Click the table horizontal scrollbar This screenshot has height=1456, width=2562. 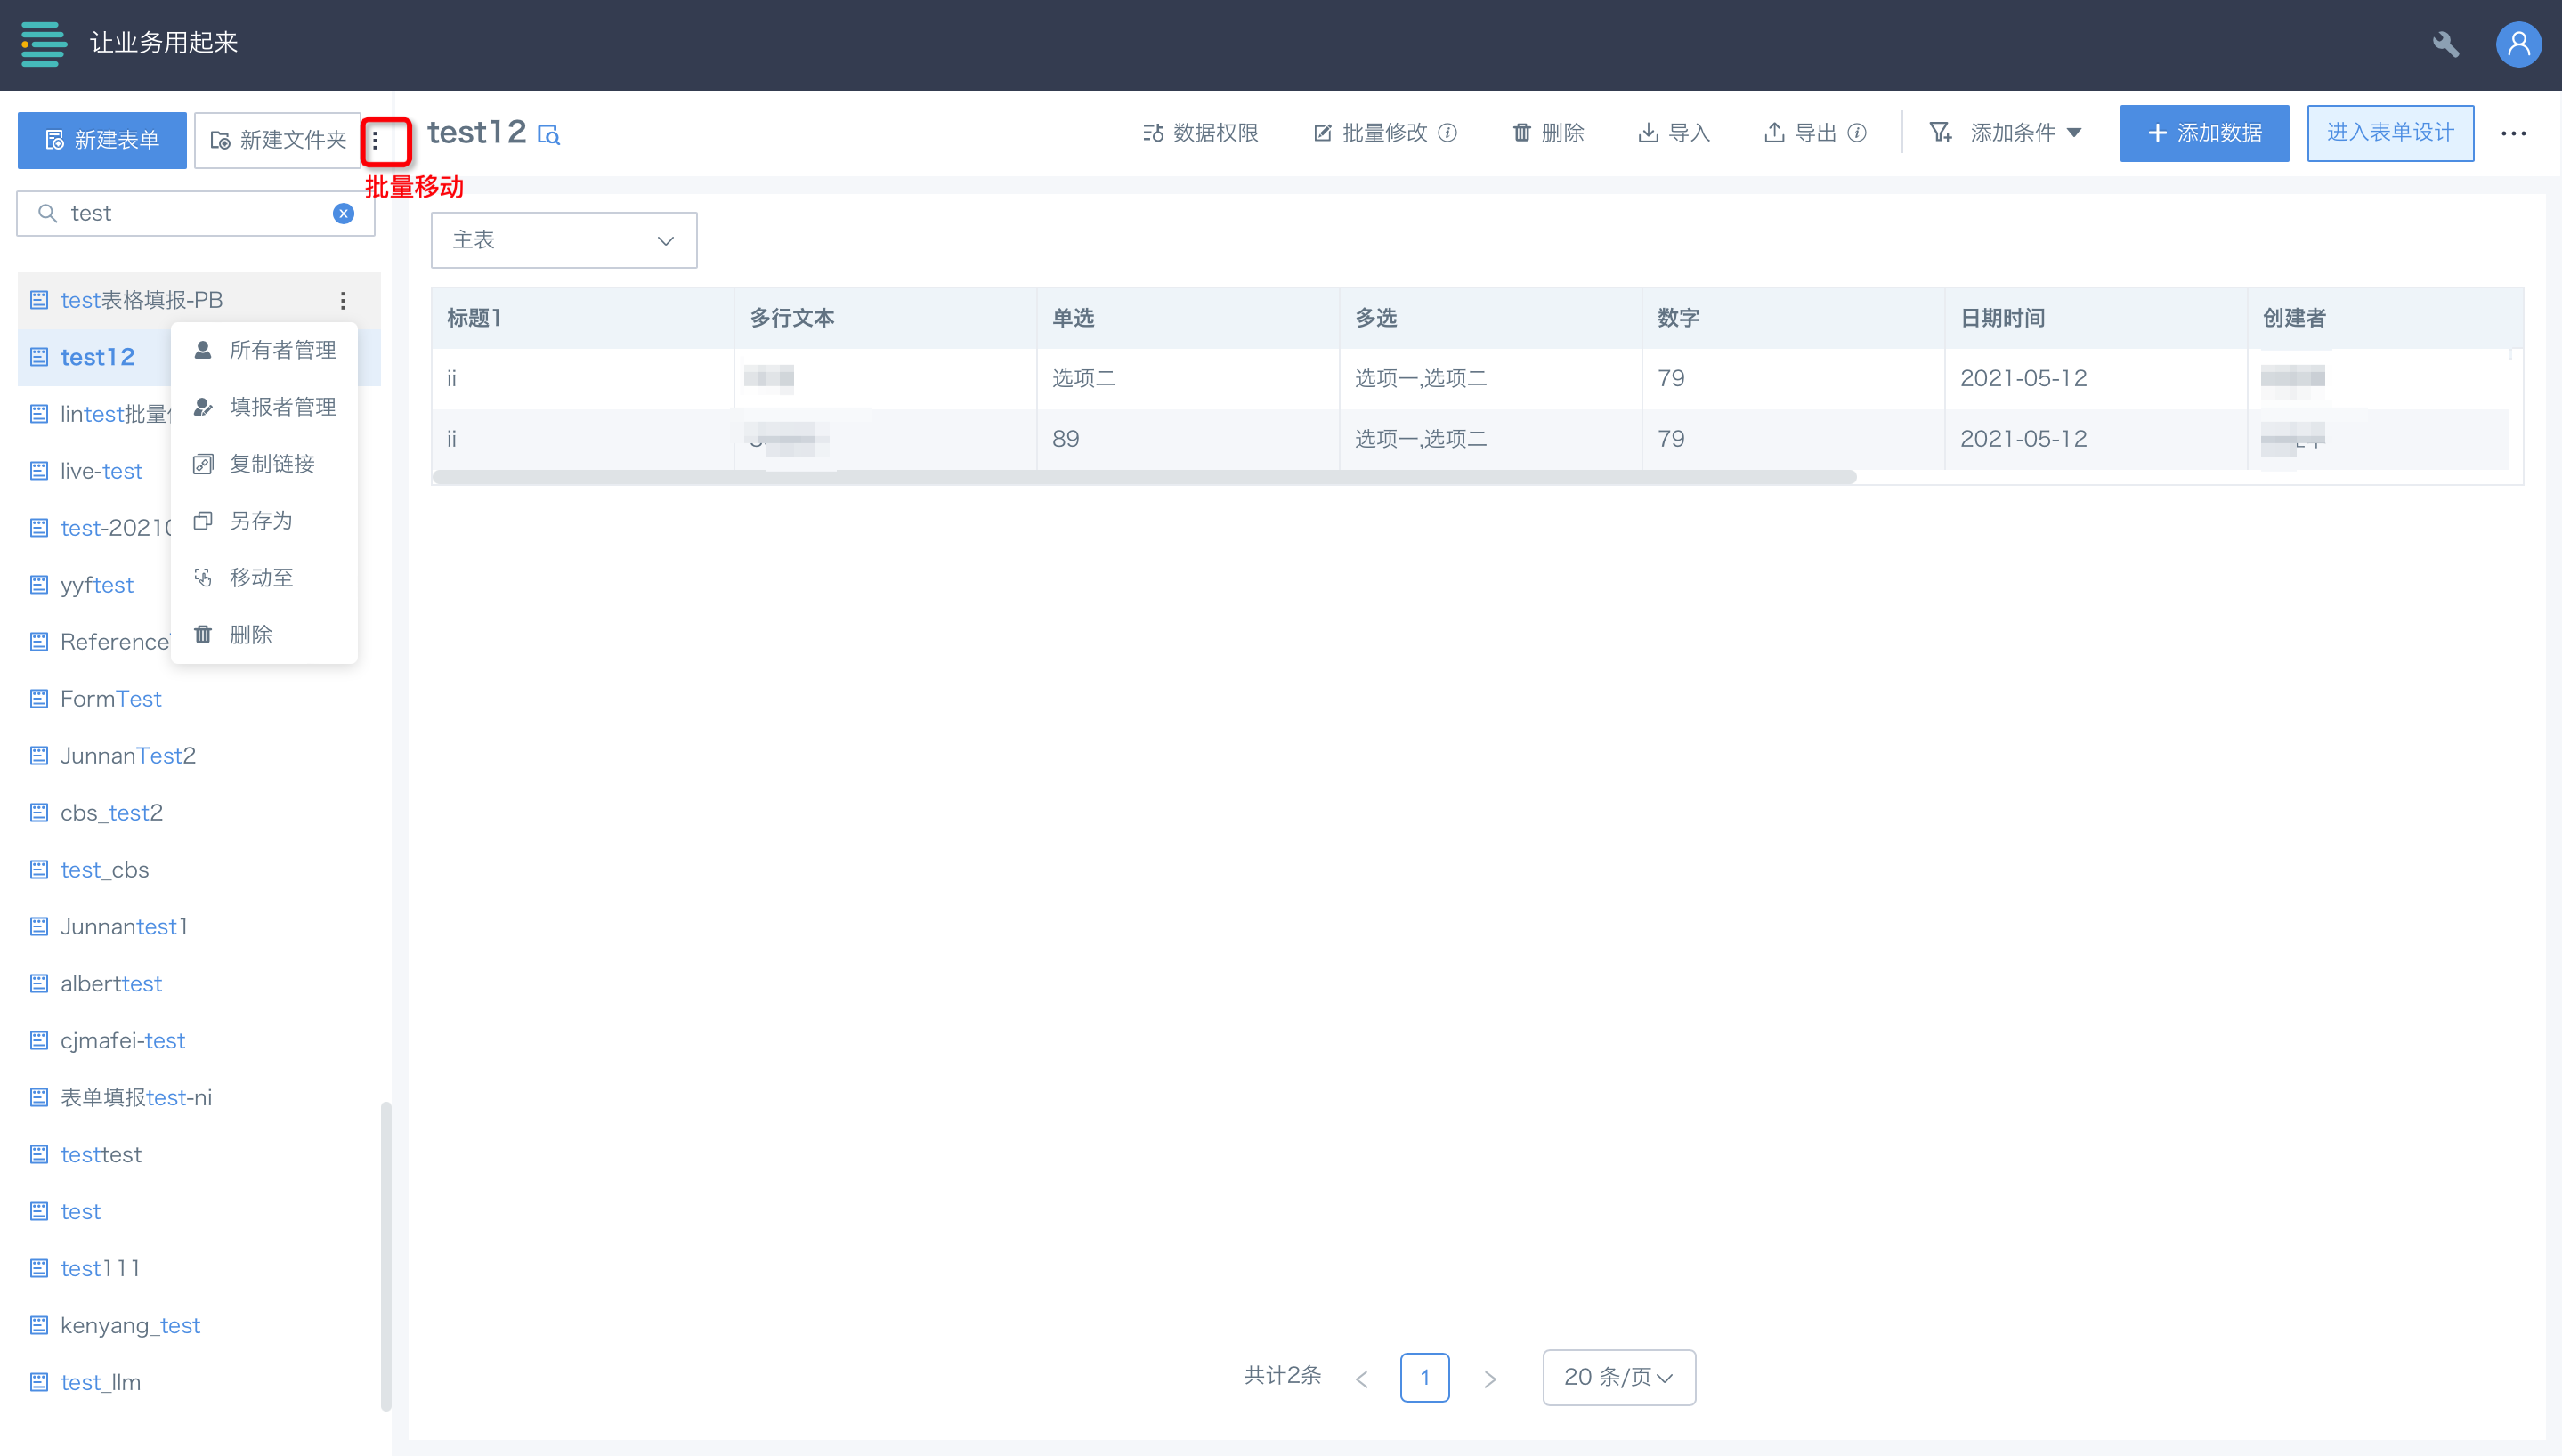tap(1143, 477)
